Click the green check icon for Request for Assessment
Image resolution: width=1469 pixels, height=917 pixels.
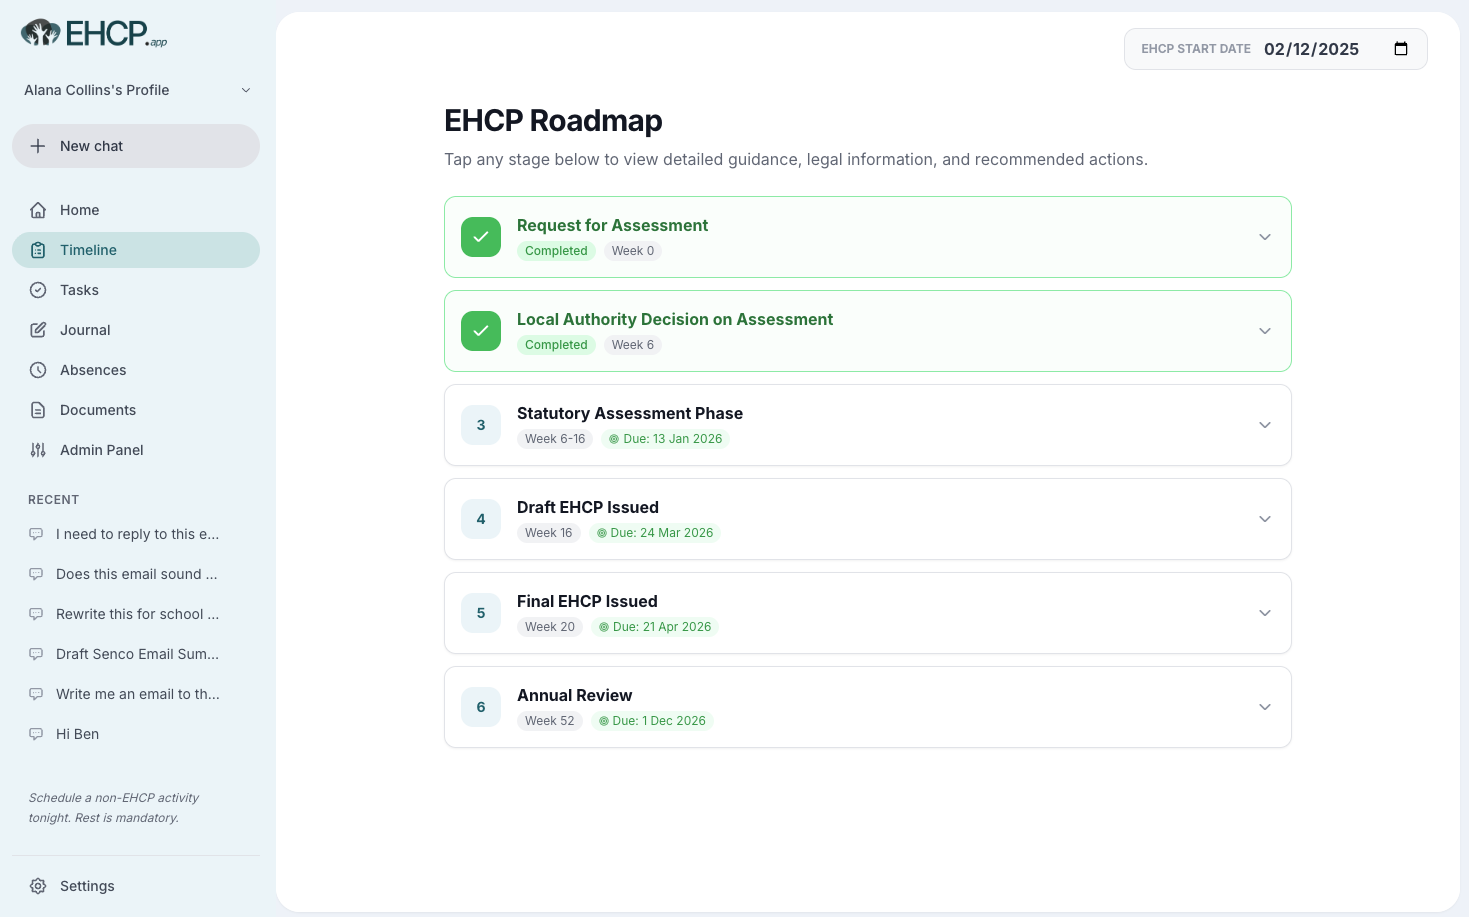481,237
